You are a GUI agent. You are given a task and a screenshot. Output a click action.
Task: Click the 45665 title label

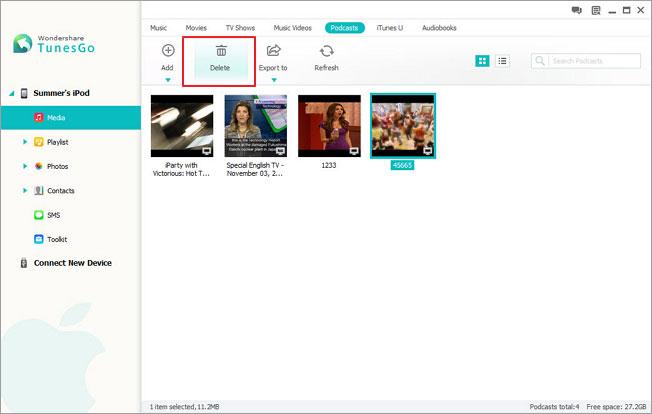pos(402,165)
